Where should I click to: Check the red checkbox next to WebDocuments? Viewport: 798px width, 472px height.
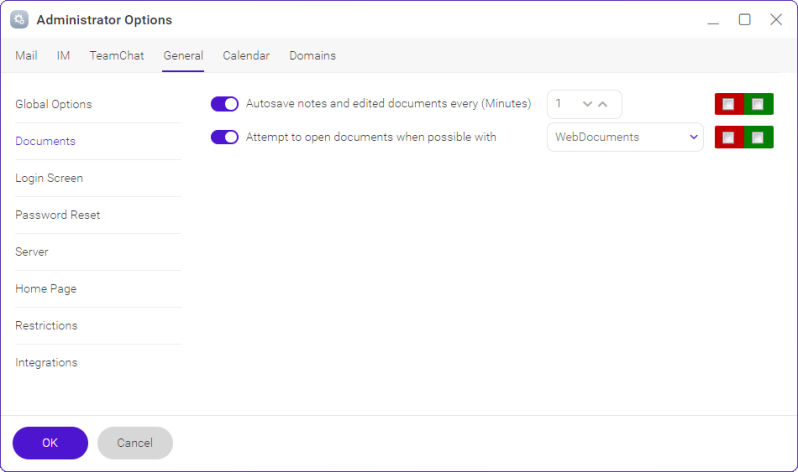pyautogui.click(x=728, y=137)
